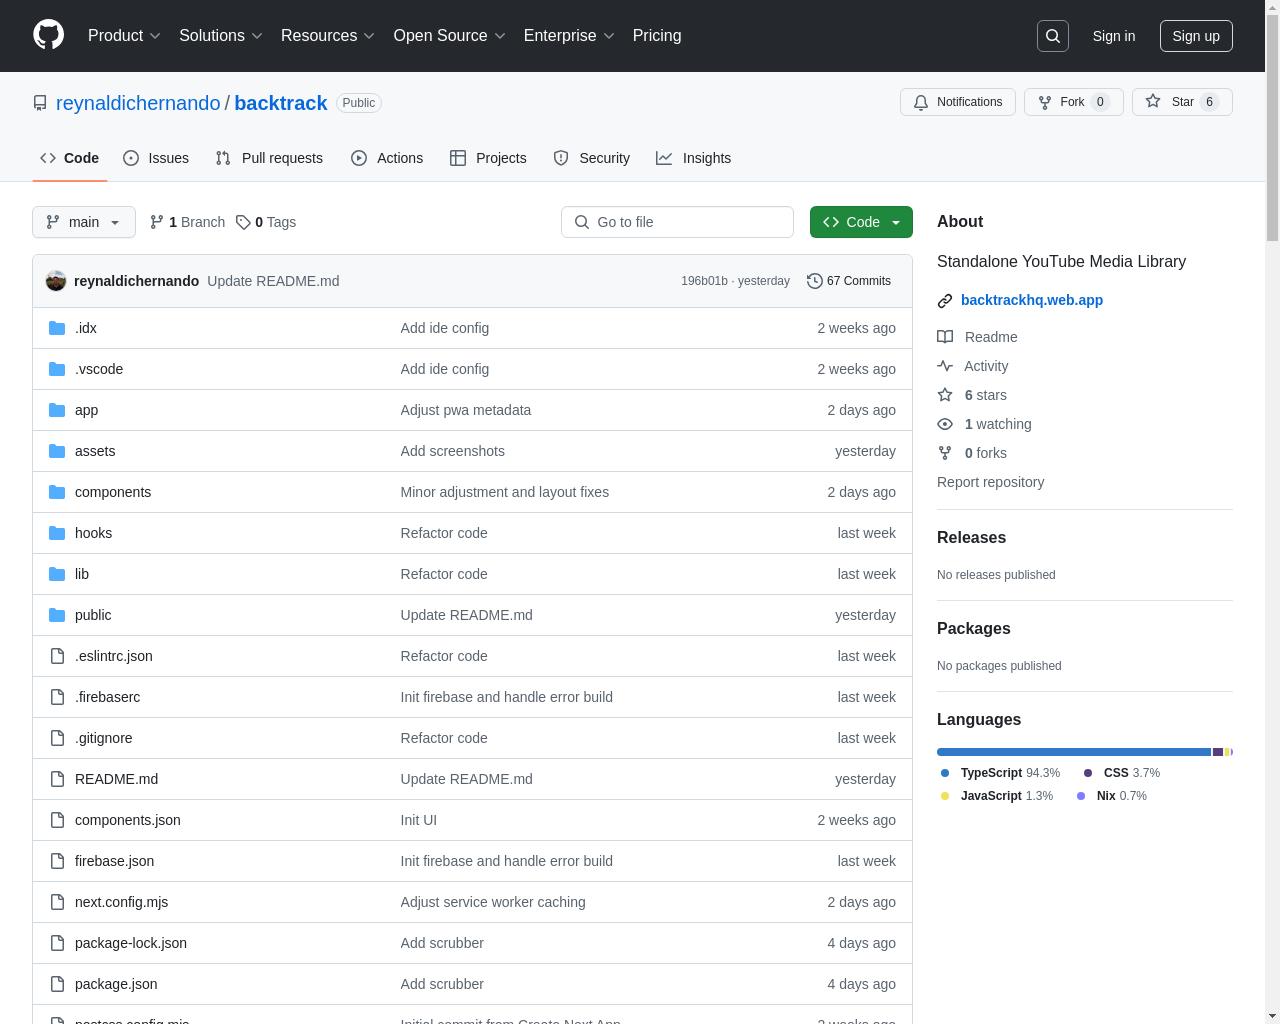Open the reynaldichernando owner link
This screenshot has height=1024, width=1280.
pos(138,103)
